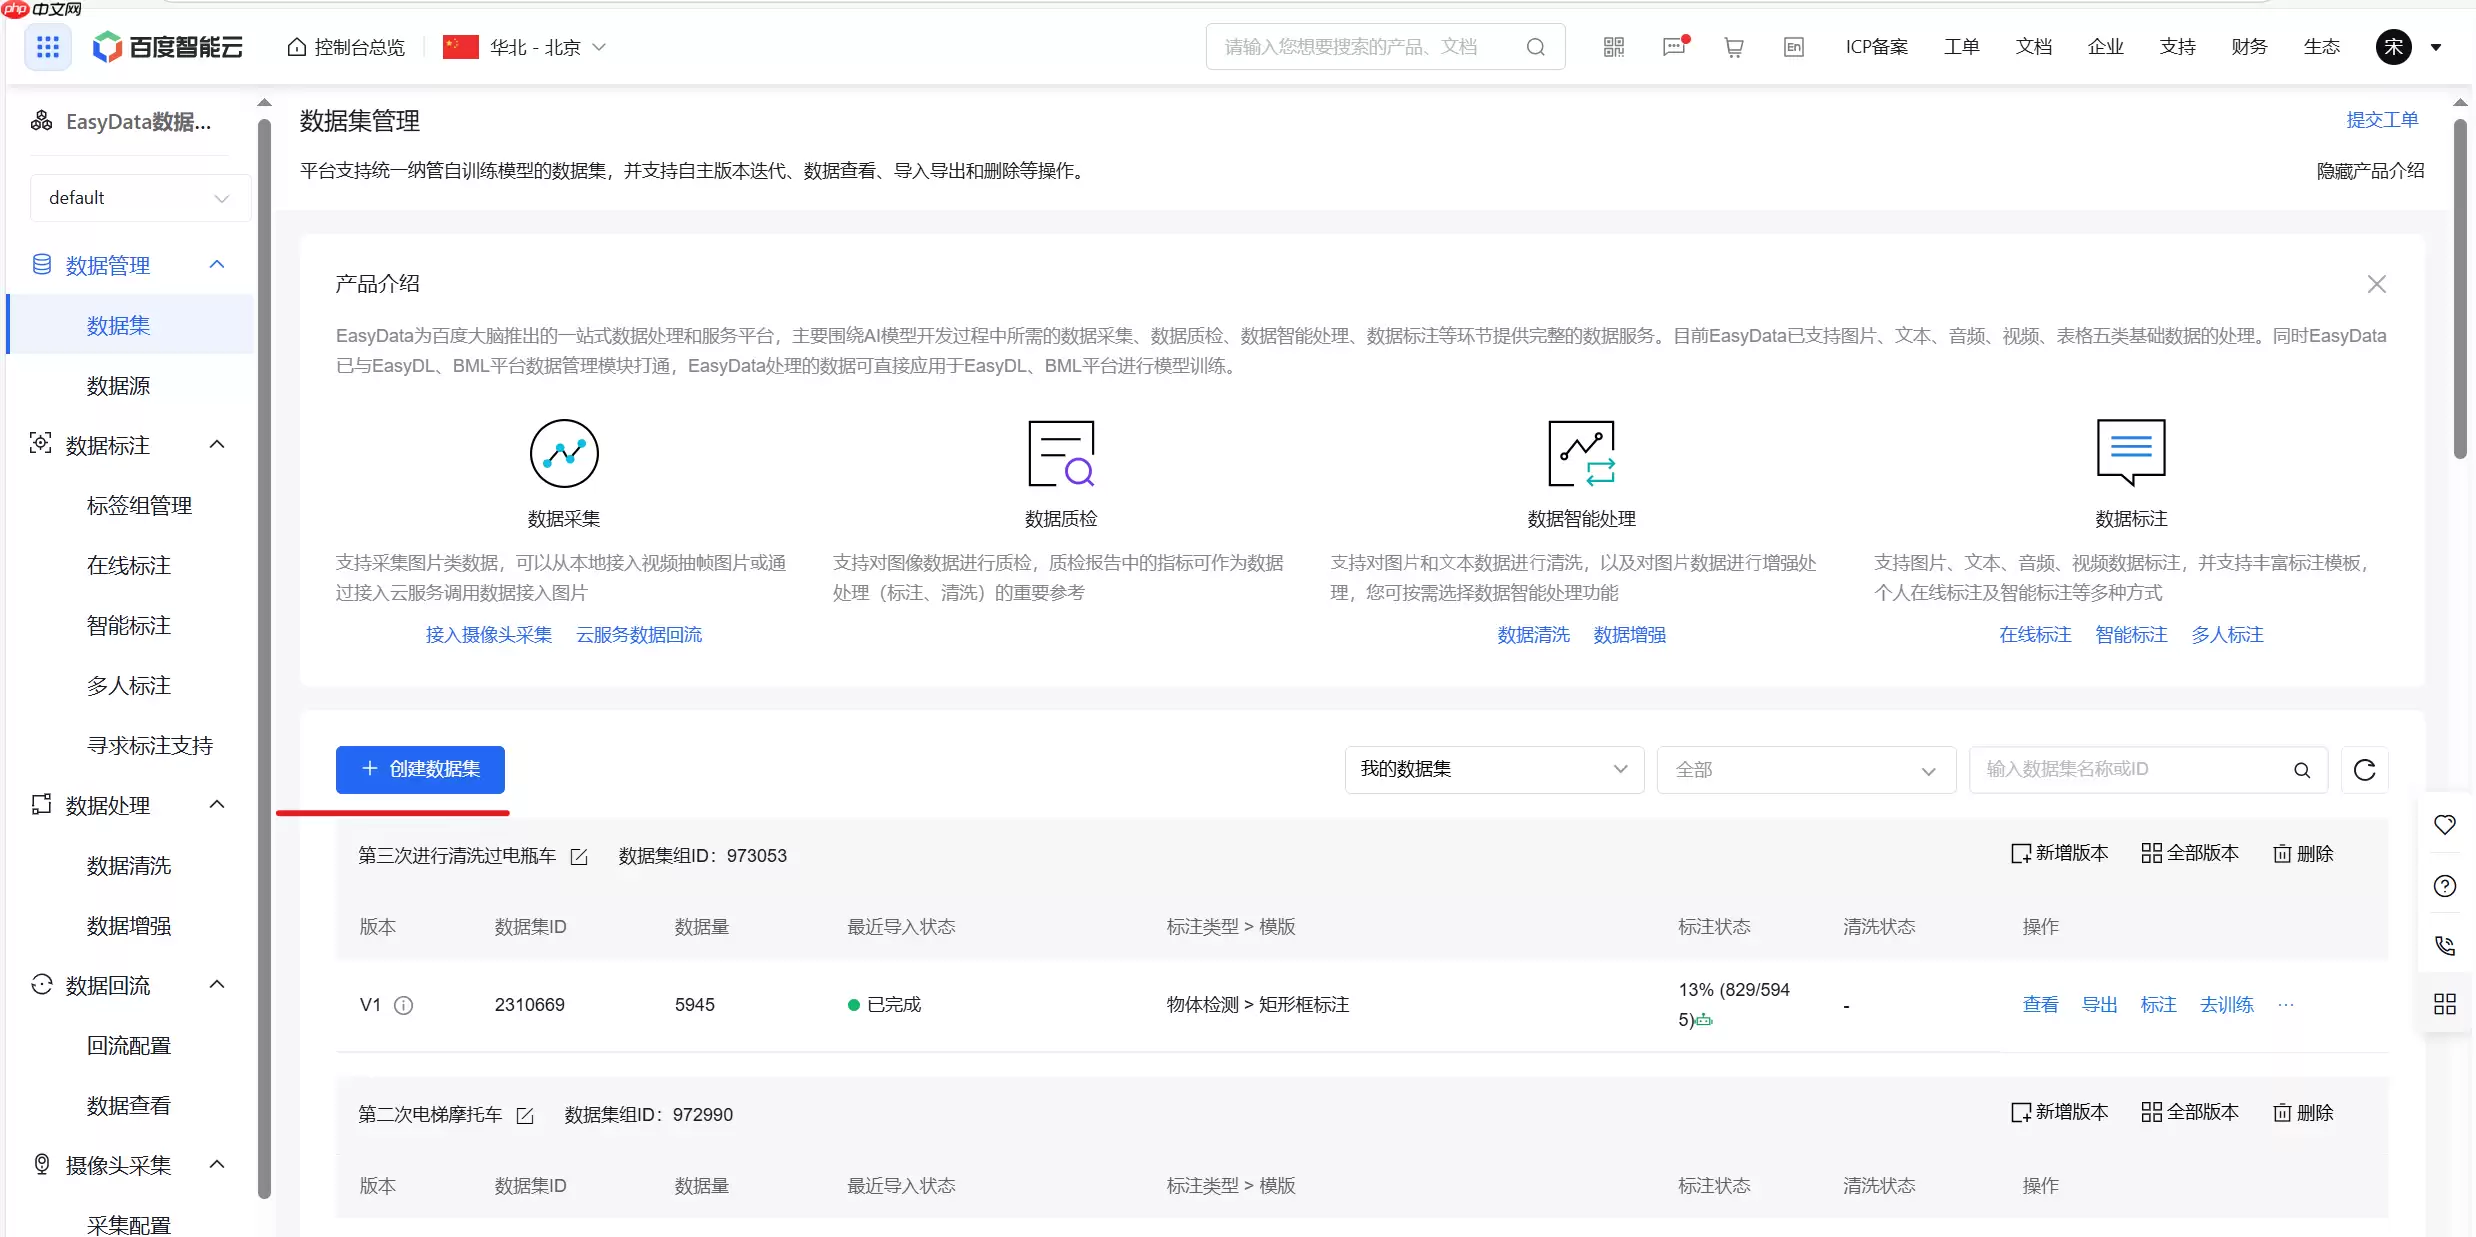This screenshot has width=2476, height=1237.
Task: Click the heart feedback icon on right edge
Action: pos(2446,824)
